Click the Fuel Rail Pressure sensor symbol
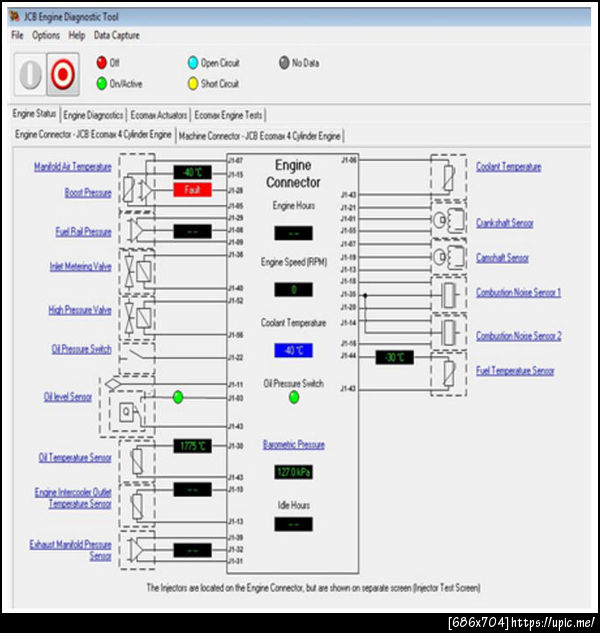600x633 pixels. point(137,230)
